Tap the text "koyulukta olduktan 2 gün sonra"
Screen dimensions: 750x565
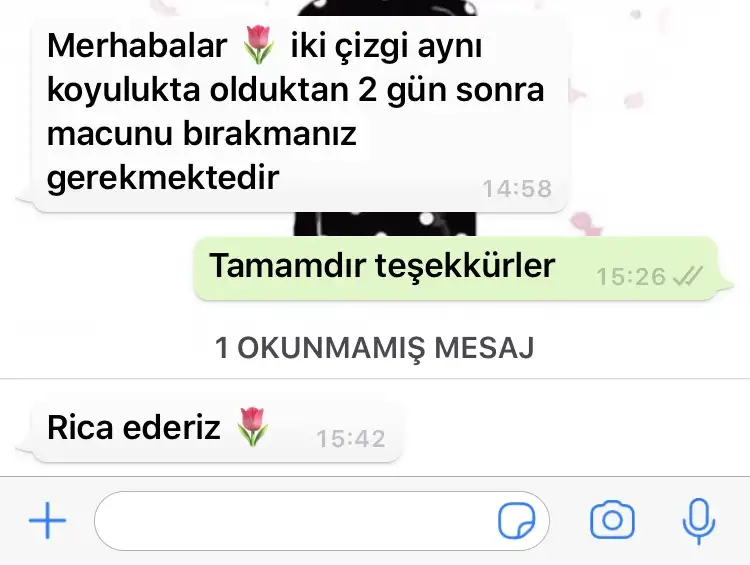296,90
